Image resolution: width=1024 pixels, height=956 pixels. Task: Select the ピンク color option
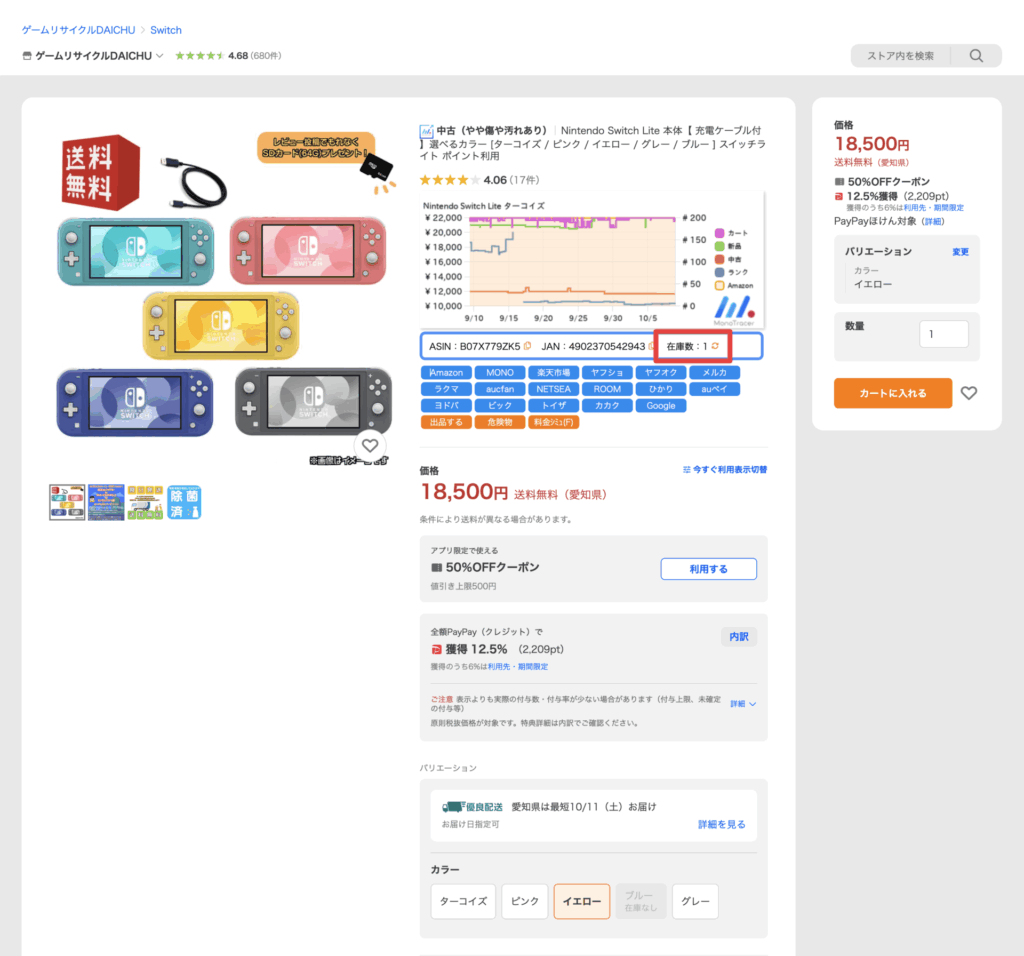[x=524, y=901]
